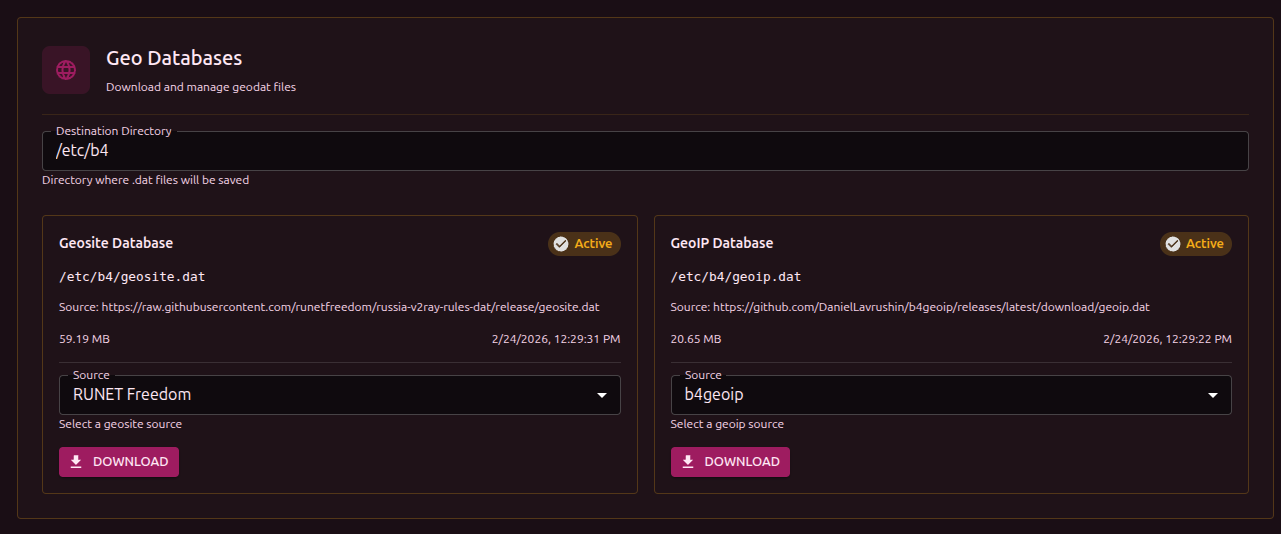Click the 59.19 MB file size text
Image resolution: width=1281 pixels, height=534 pixels.
tap(85, 339)
